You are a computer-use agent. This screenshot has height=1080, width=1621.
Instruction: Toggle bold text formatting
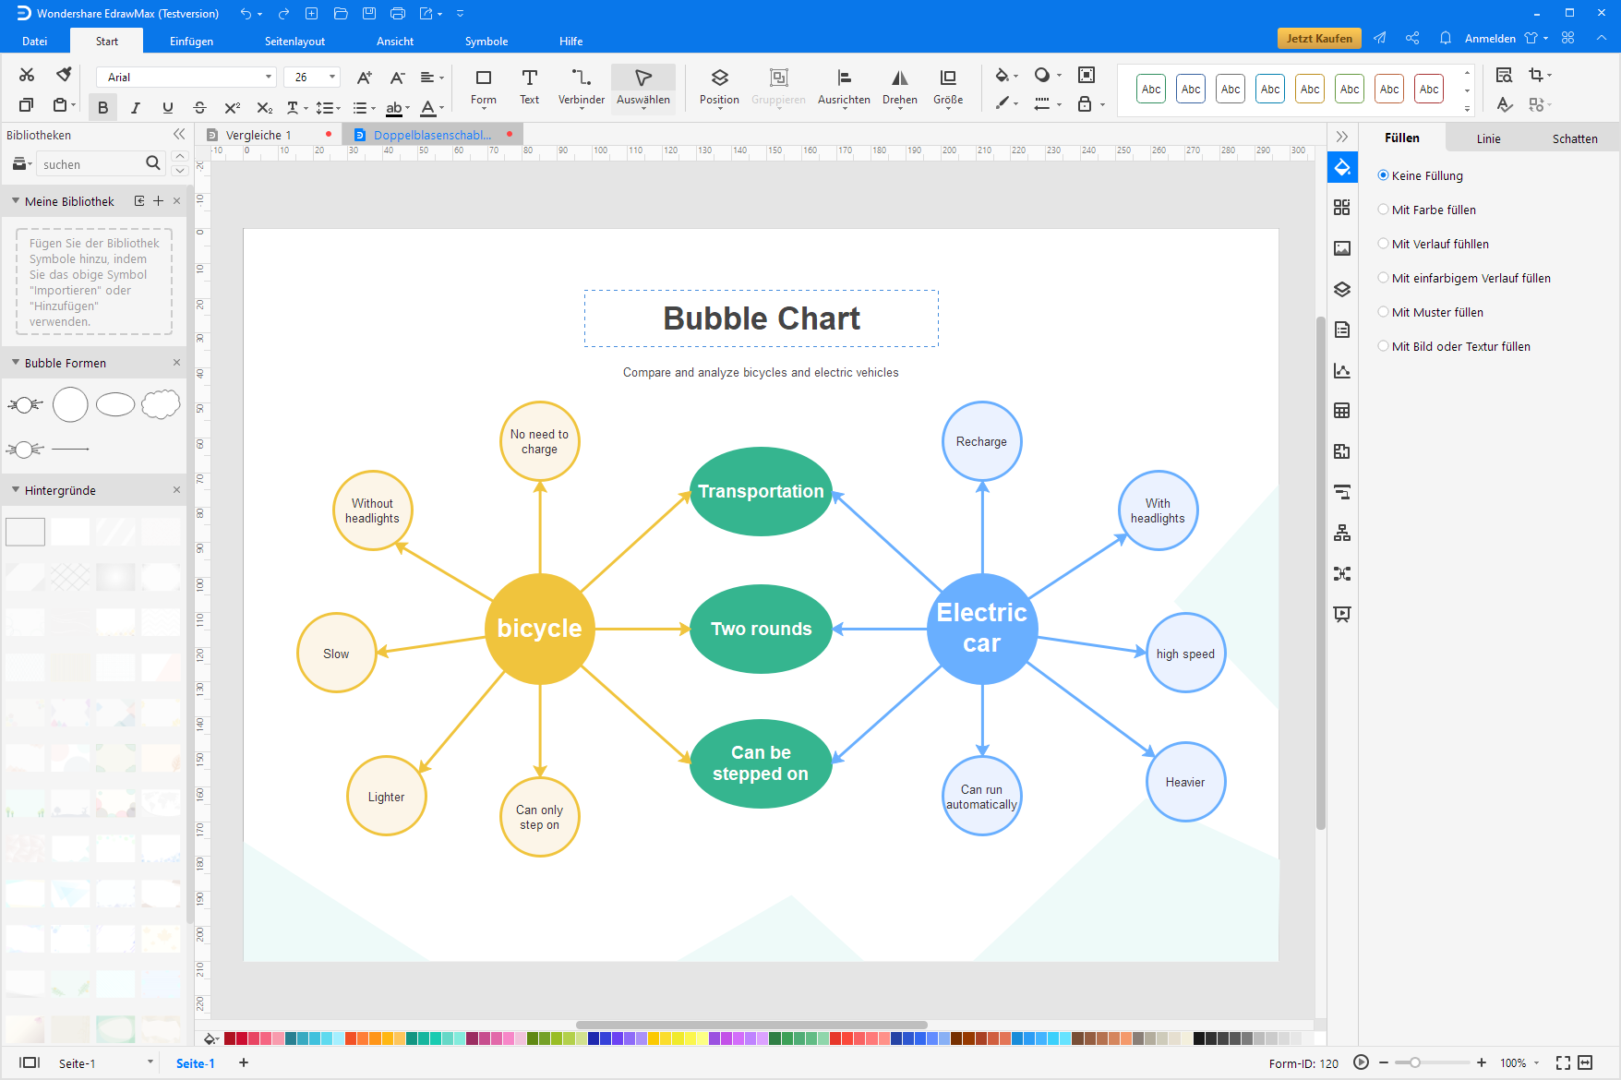point(103,108)
